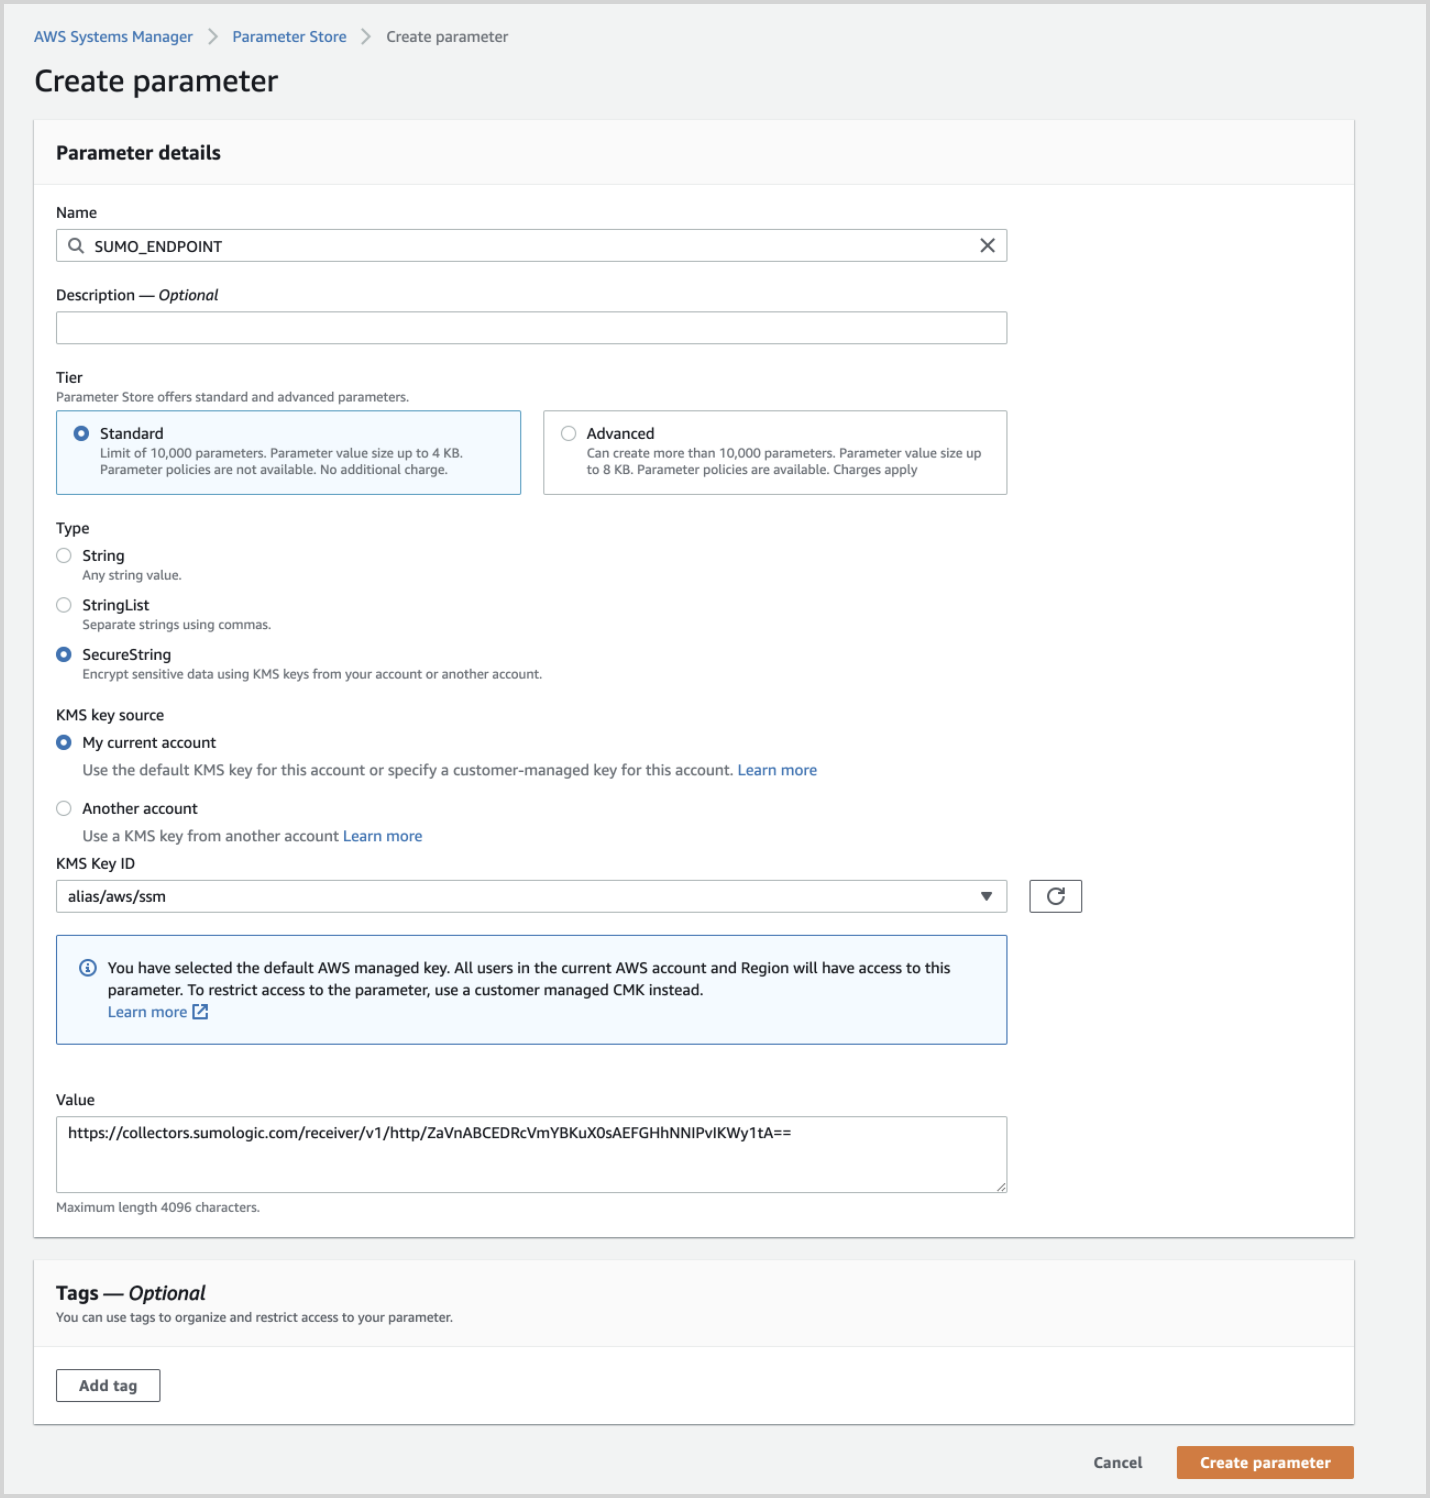Click the info icon in the blue notice
Screen dimensions: 1430x1498
point(88,967)
